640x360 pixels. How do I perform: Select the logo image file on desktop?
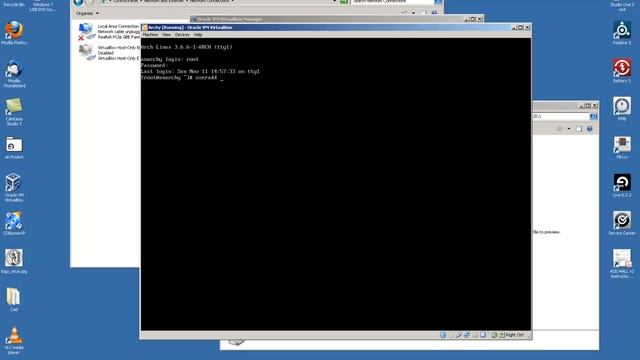14,261
